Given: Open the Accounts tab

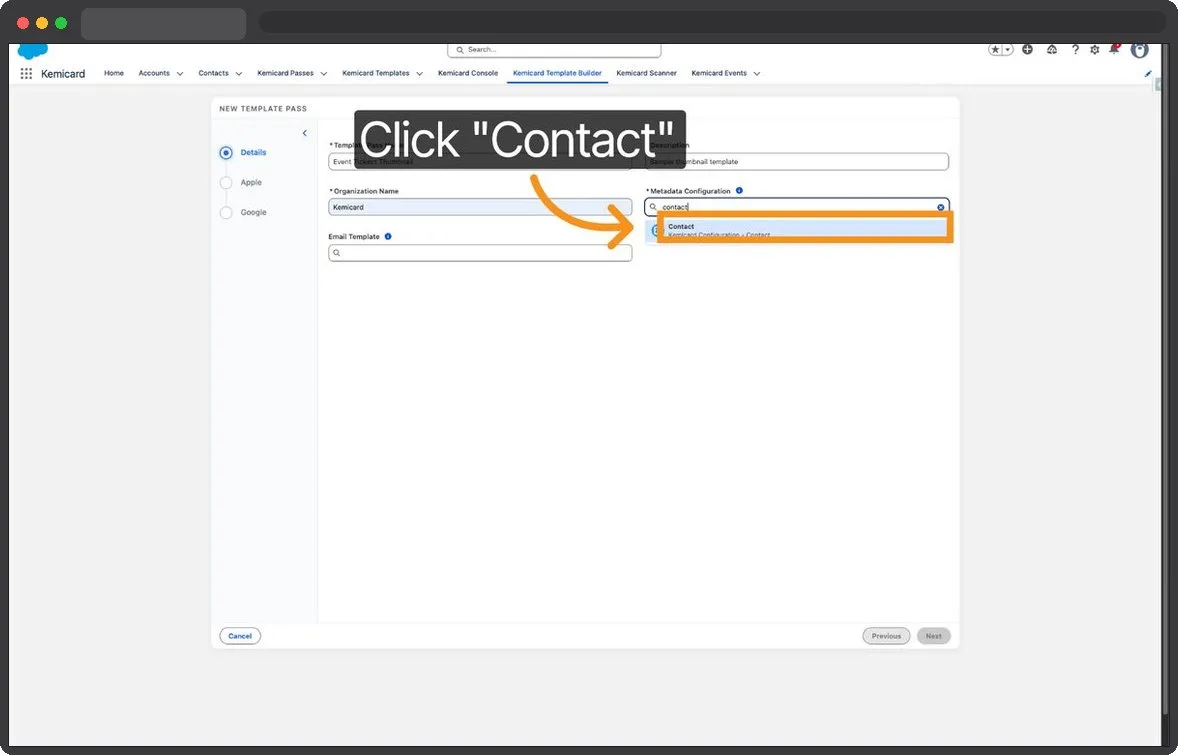Looking at the screenshot, I should (x=154, y=73).
